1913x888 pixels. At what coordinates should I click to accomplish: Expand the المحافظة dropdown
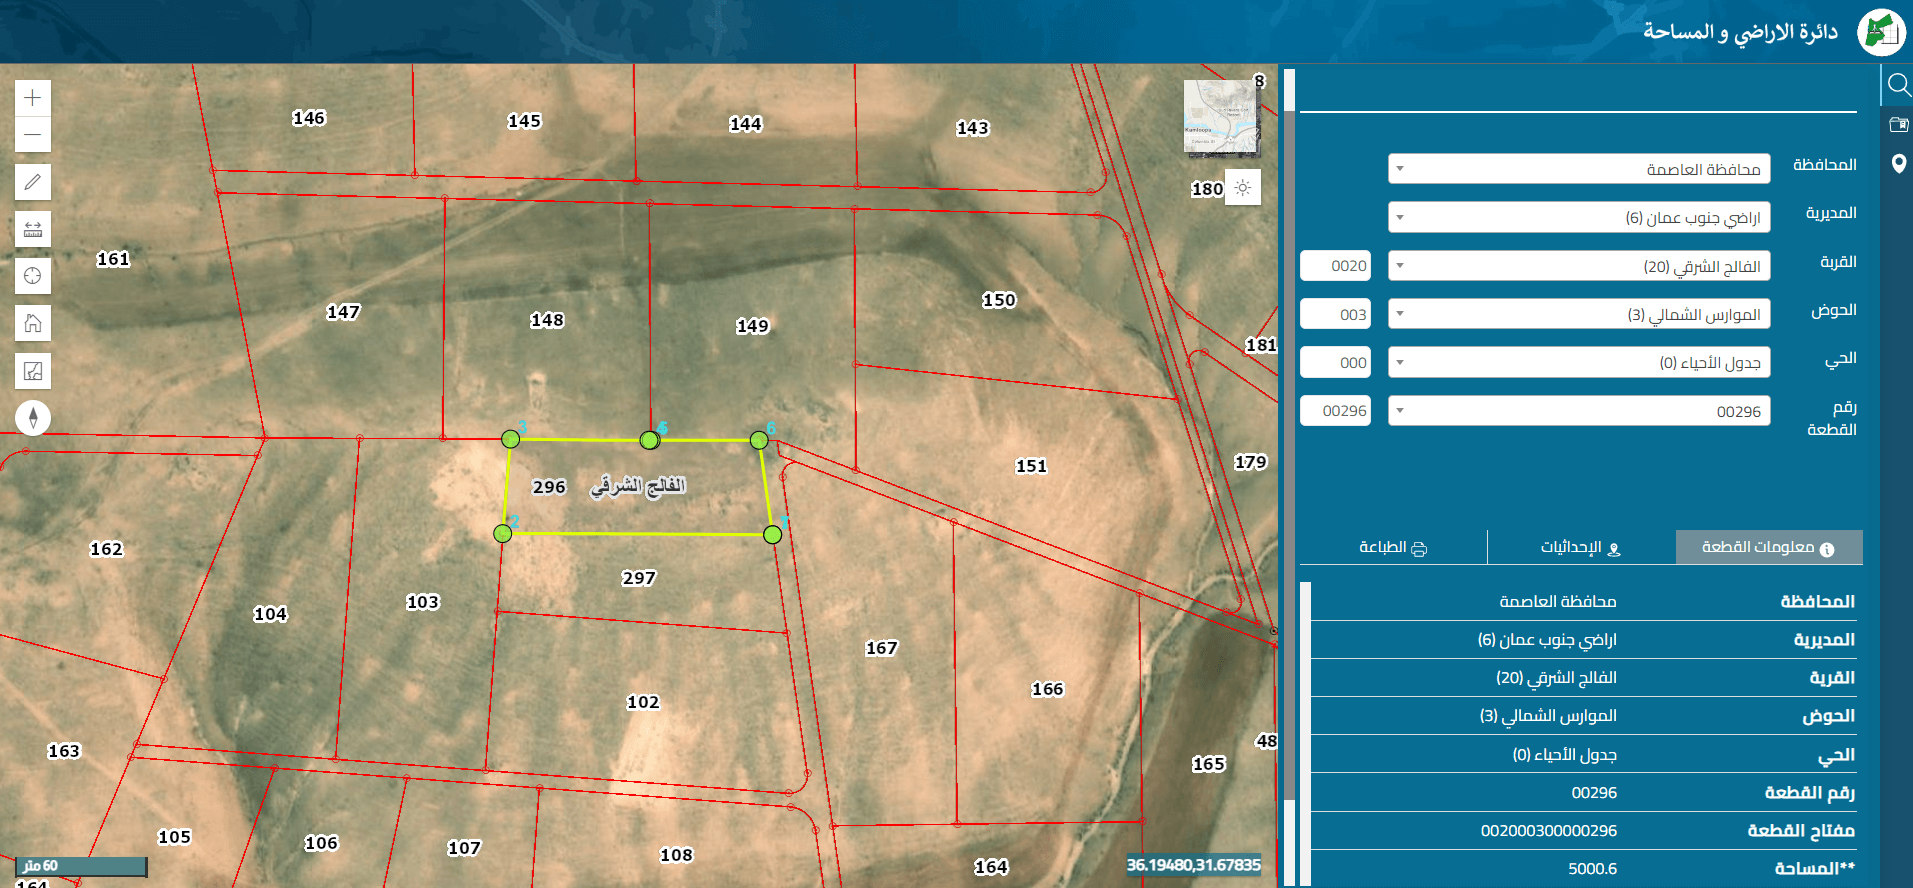[x=1579, y=169]
